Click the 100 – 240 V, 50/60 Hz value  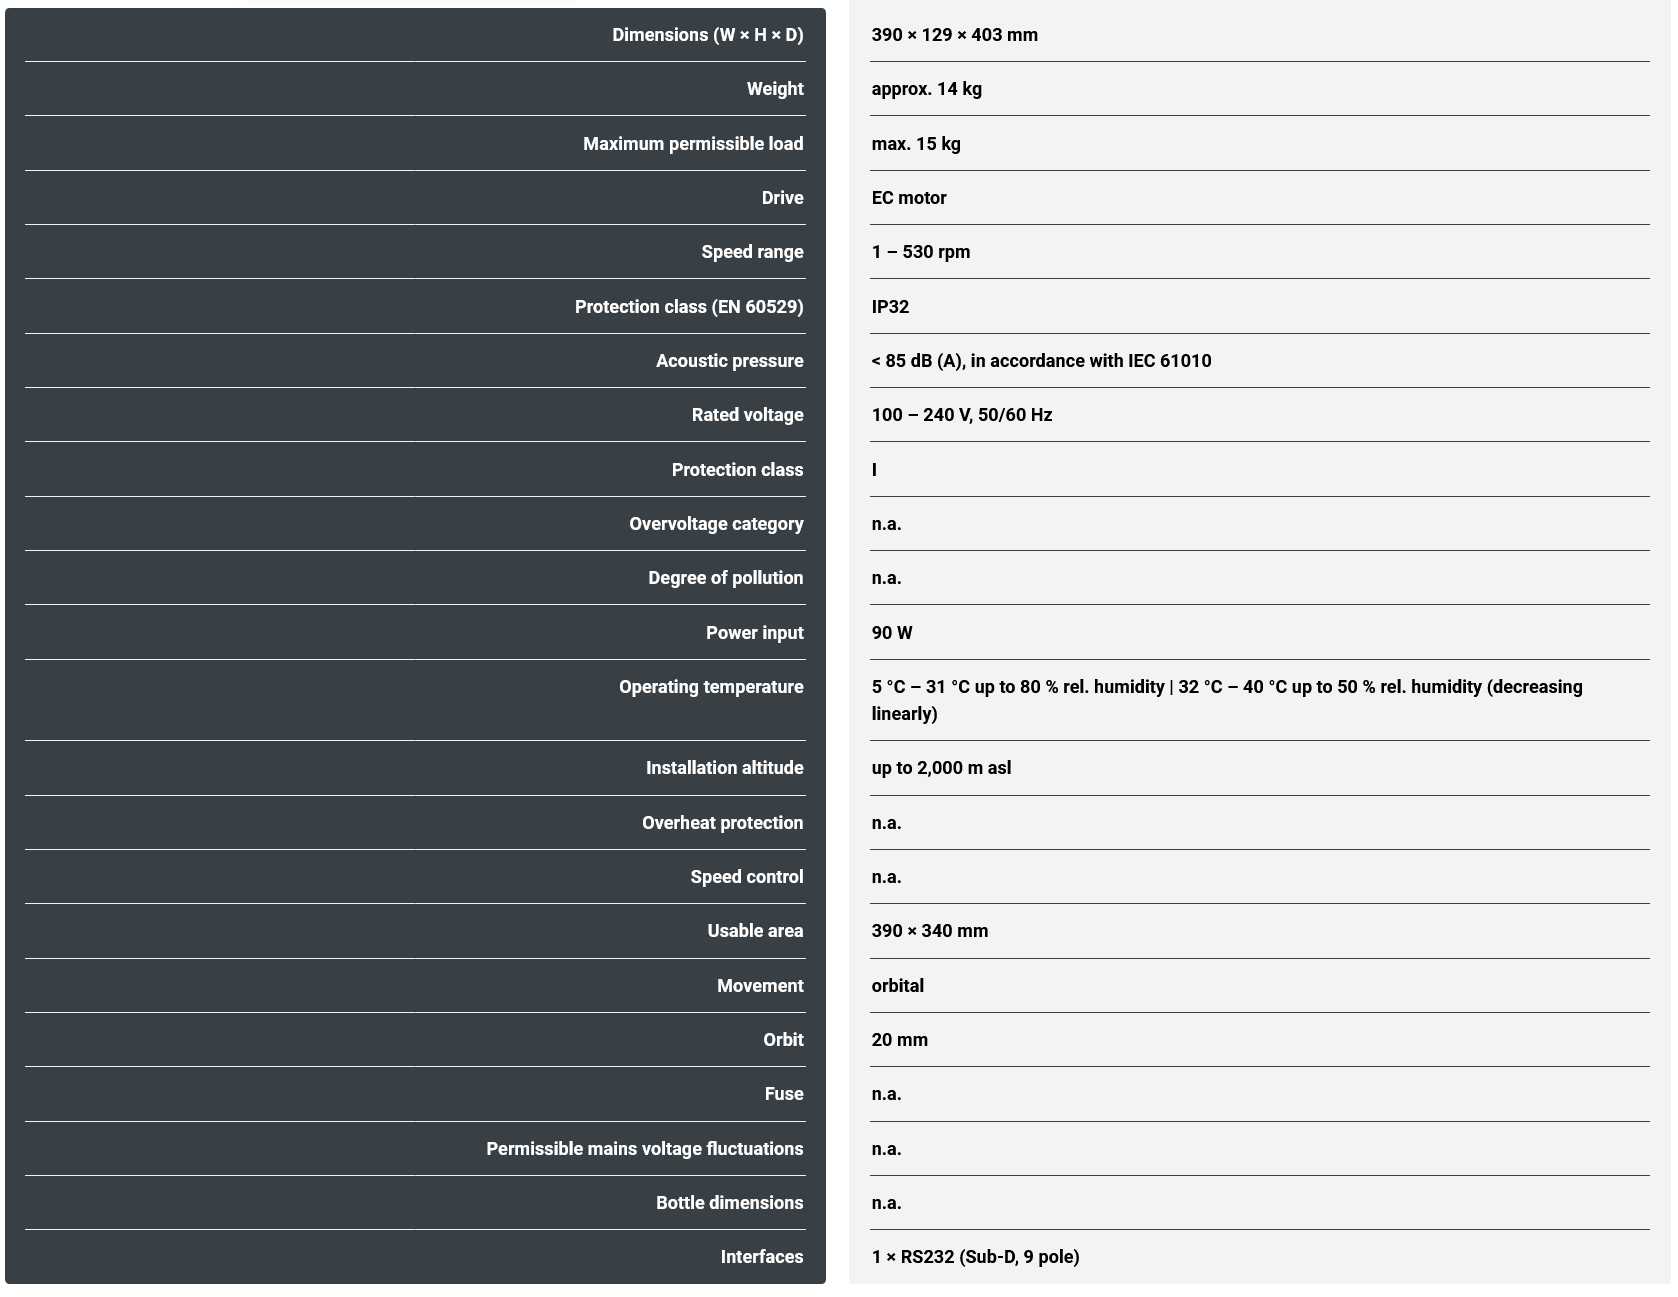pyautogui.click(x=961, y=415)
